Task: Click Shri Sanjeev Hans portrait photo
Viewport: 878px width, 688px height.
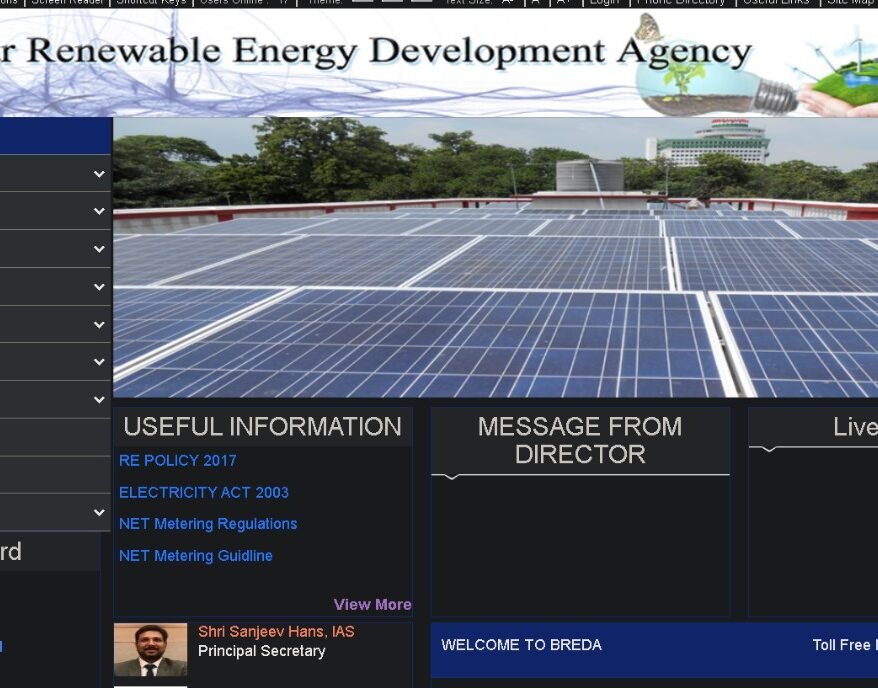Action: [x=150, y=650]
